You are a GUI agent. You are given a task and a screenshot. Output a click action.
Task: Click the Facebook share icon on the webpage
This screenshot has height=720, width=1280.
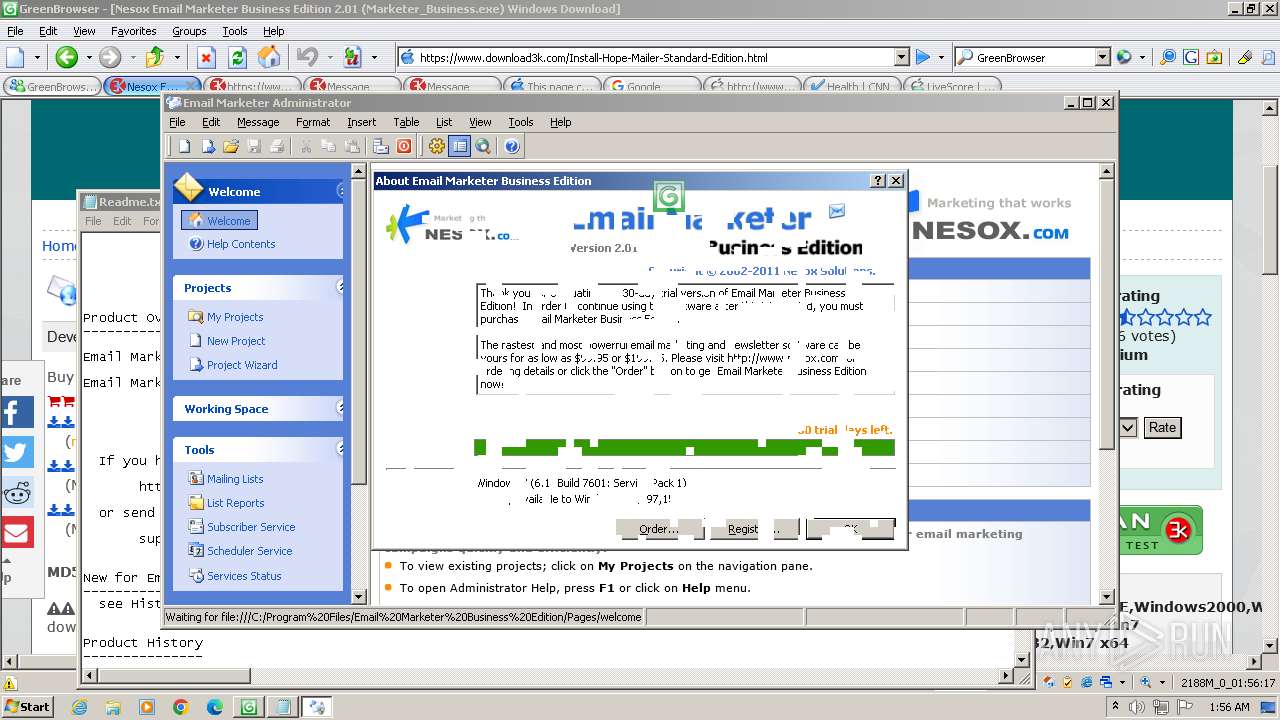pyautogui.click(x=17, y=412)
